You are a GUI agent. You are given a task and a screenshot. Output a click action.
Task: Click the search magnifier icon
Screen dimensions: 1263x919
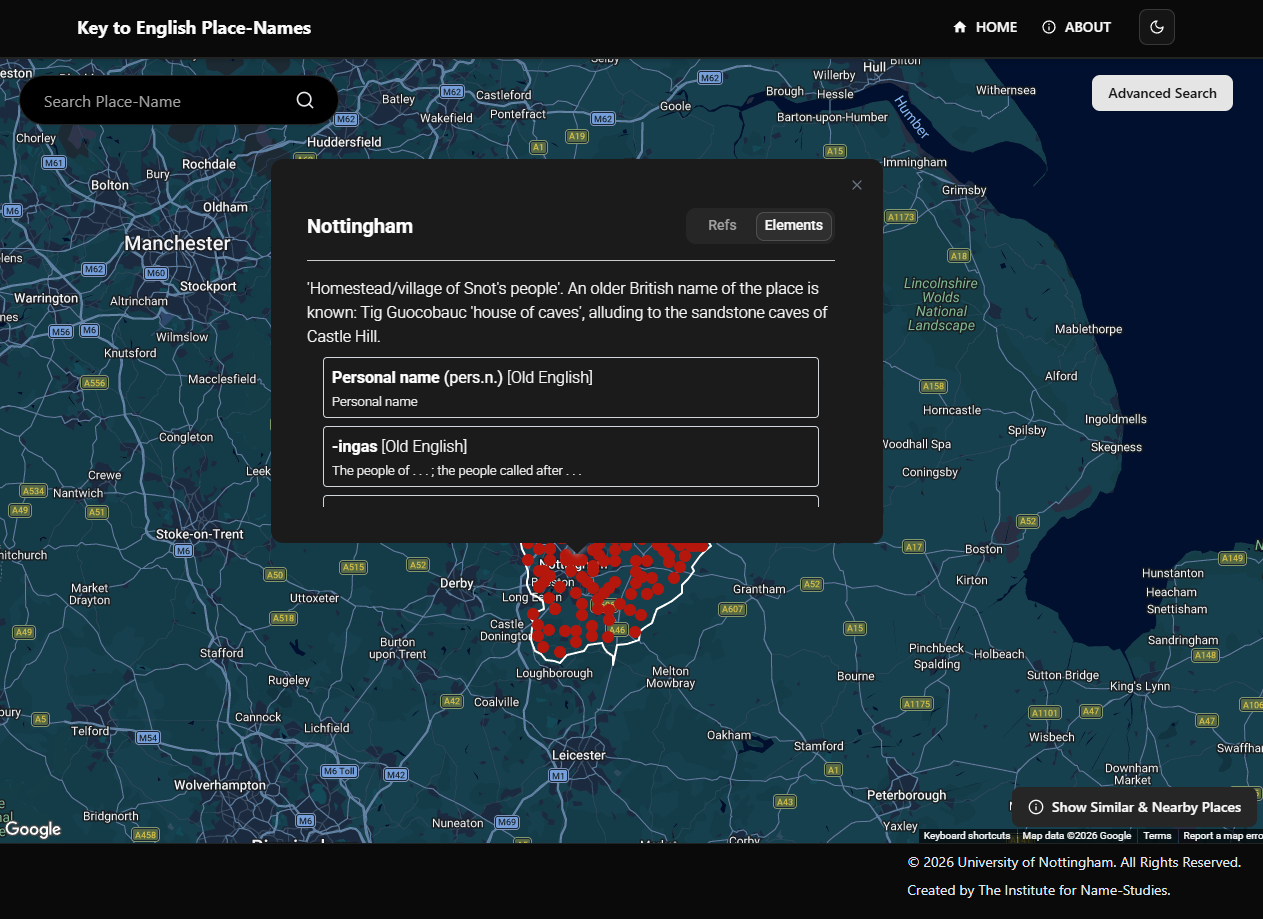pyautogui.click(x=305, y=100)
